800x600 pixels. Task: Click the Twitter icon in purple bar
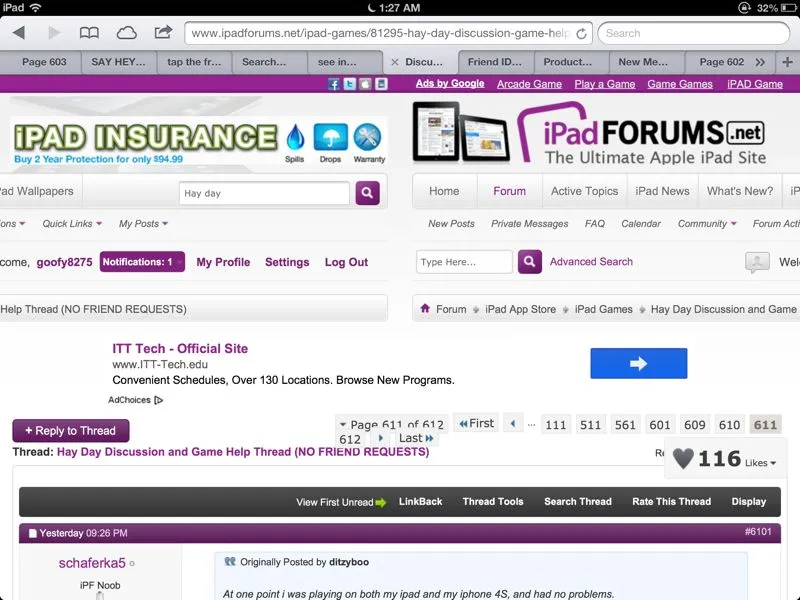click(349, 84)
